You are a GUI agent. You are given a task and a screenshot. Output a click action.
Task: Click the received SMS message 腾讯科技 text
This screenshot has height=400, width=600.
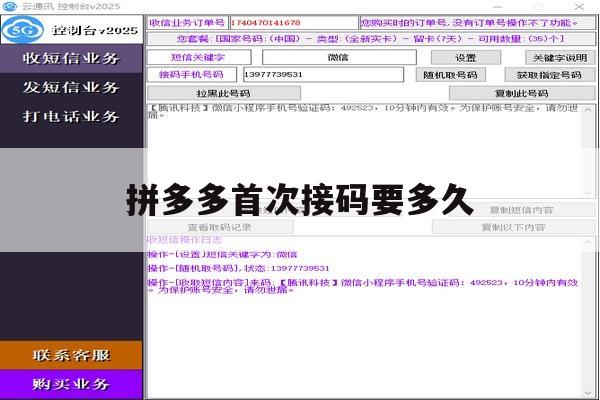point(363,111)
